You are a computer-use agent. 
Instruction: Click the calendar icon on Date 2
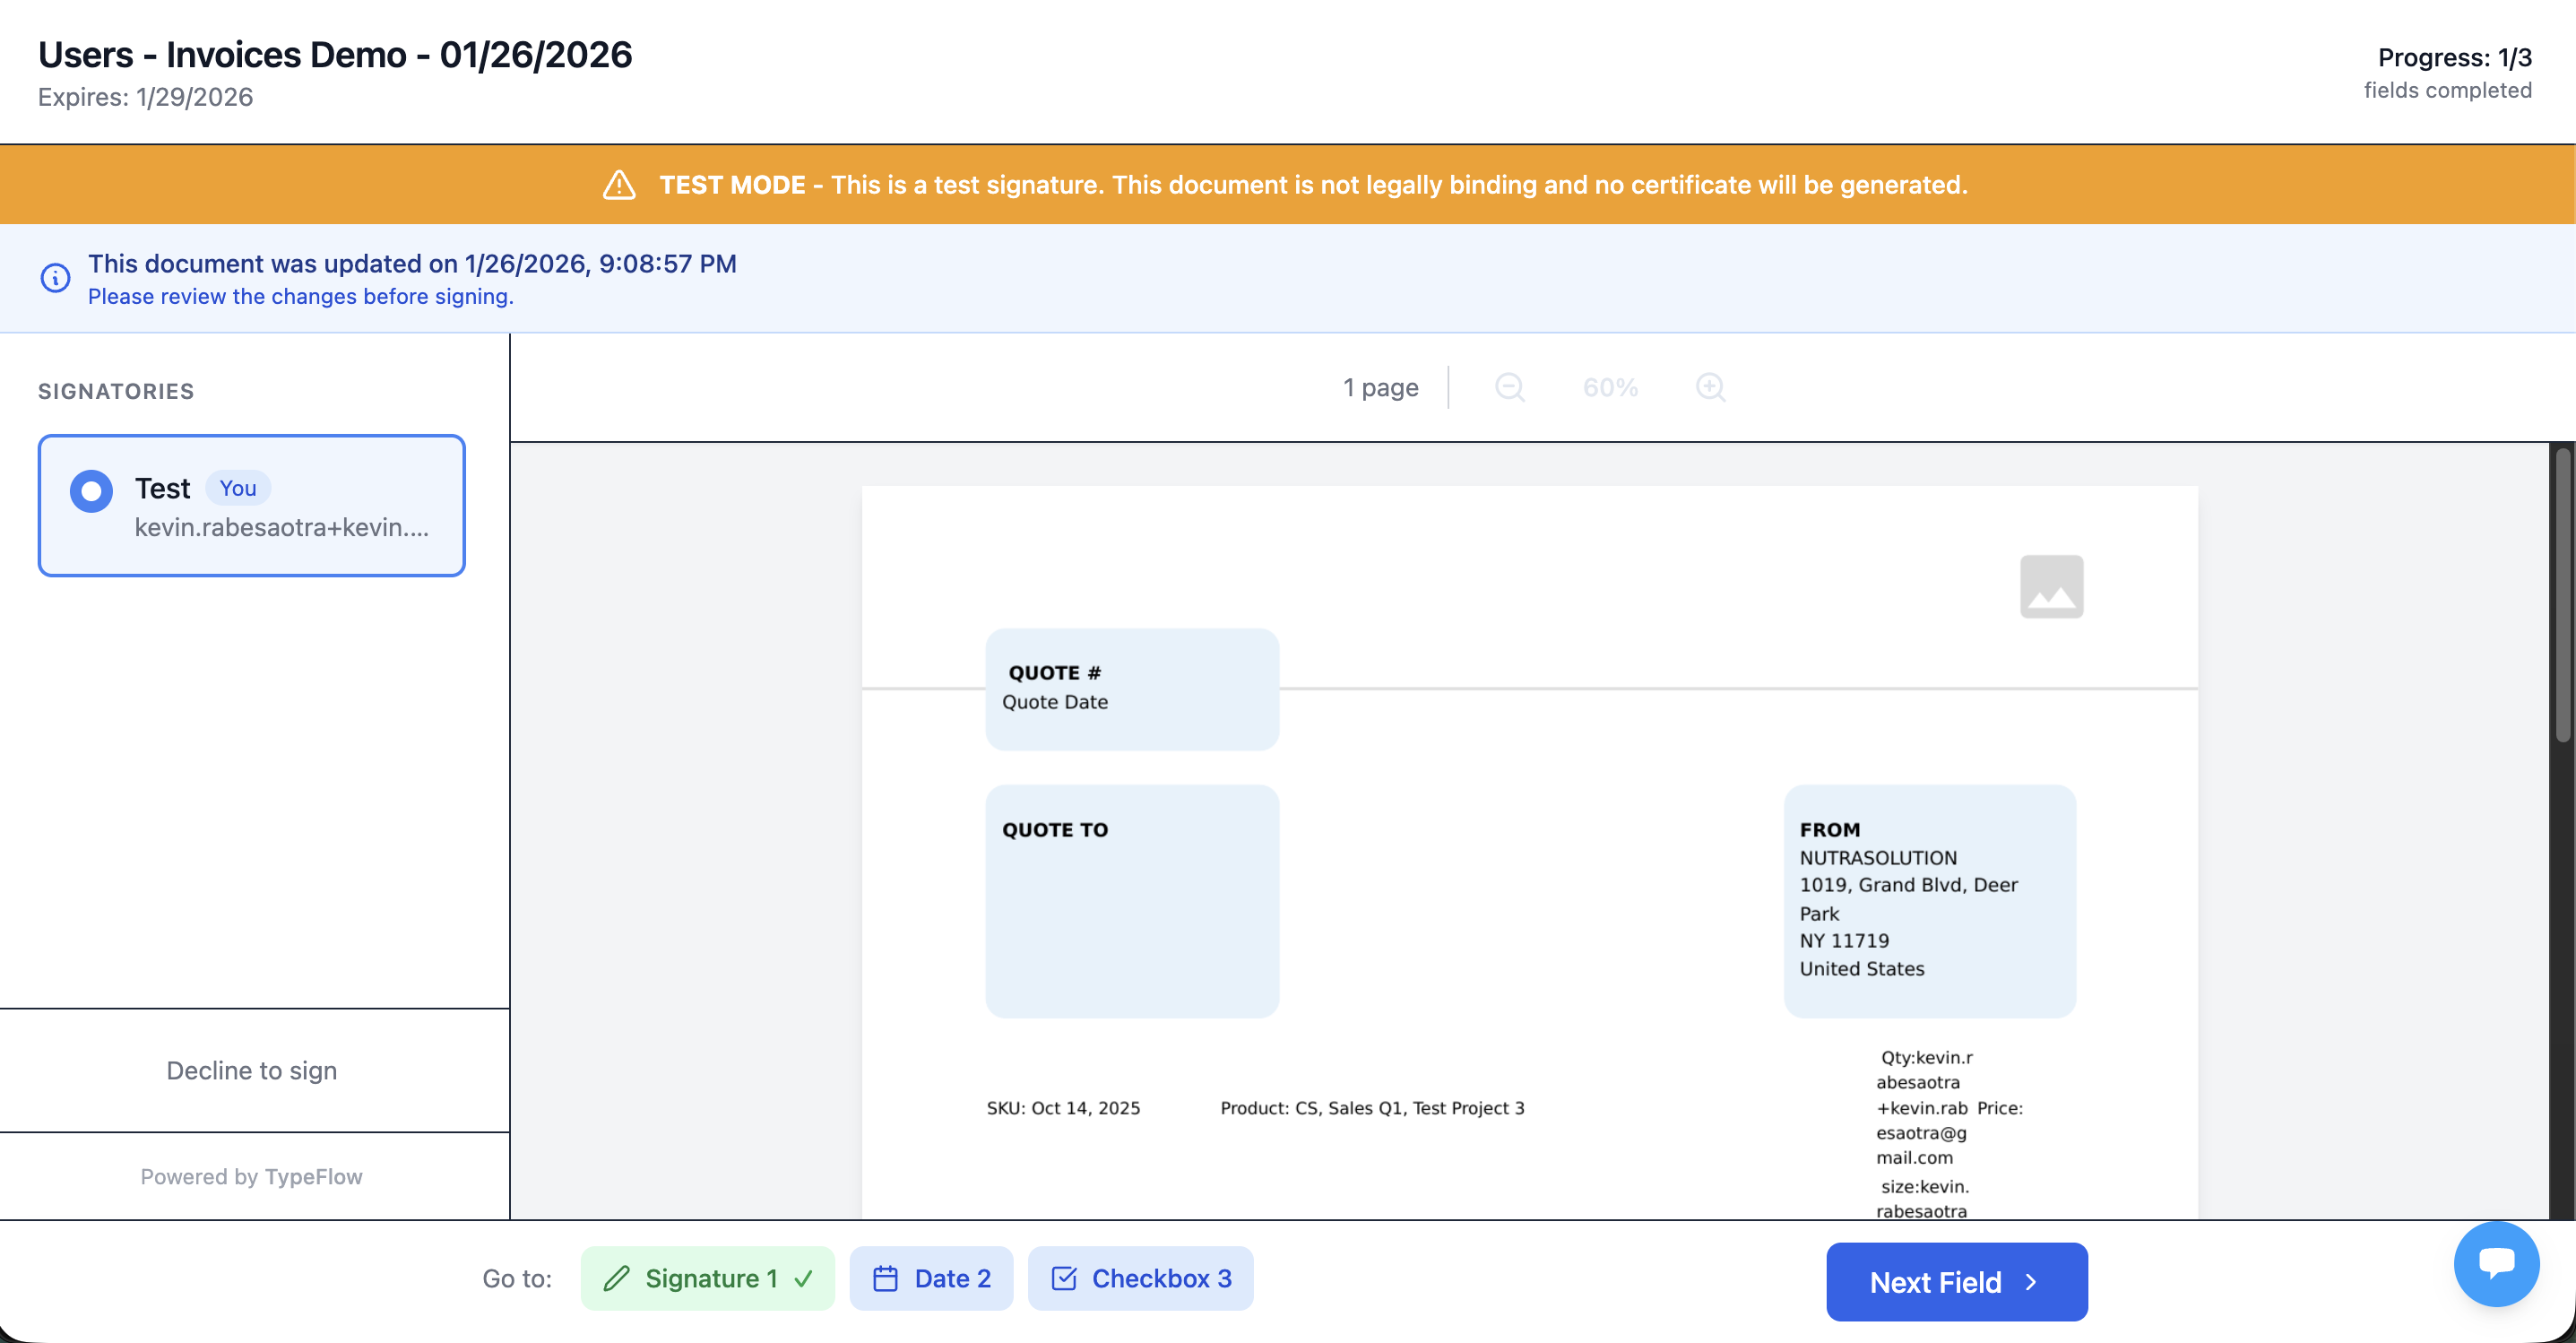click(x=885, y=1278)
